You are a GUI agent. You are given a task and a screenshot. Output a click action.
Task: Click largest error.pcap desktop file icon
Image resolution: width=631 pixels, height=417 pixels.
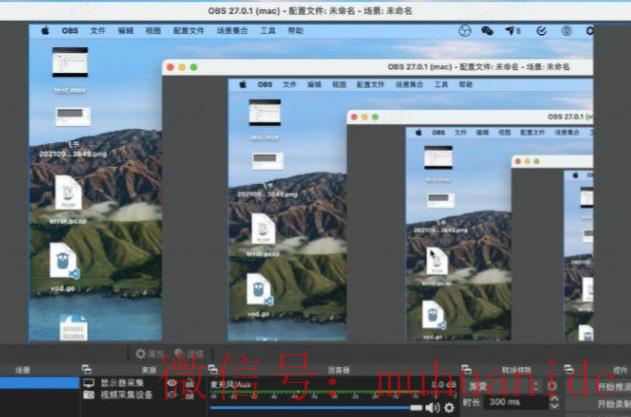click(x=68, y=192)
